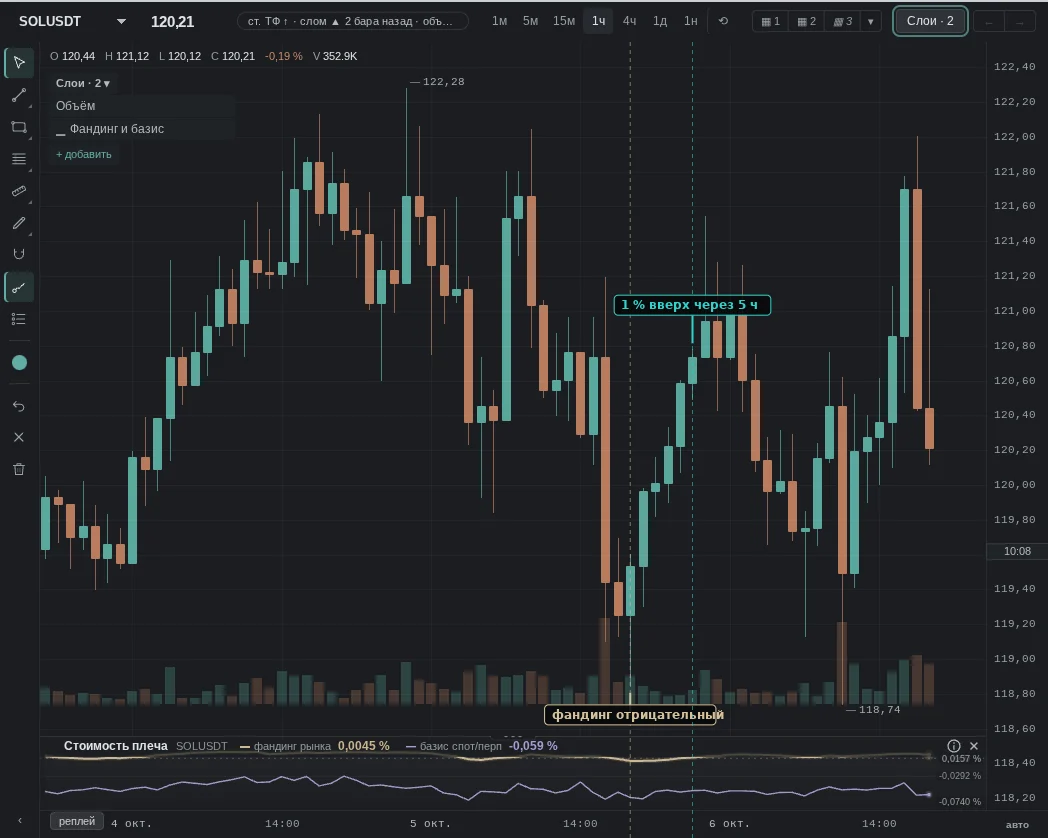Select the Фандинг и базис layer
Viewport: 1048px width, 838px height.
click(x=143, y=129)
